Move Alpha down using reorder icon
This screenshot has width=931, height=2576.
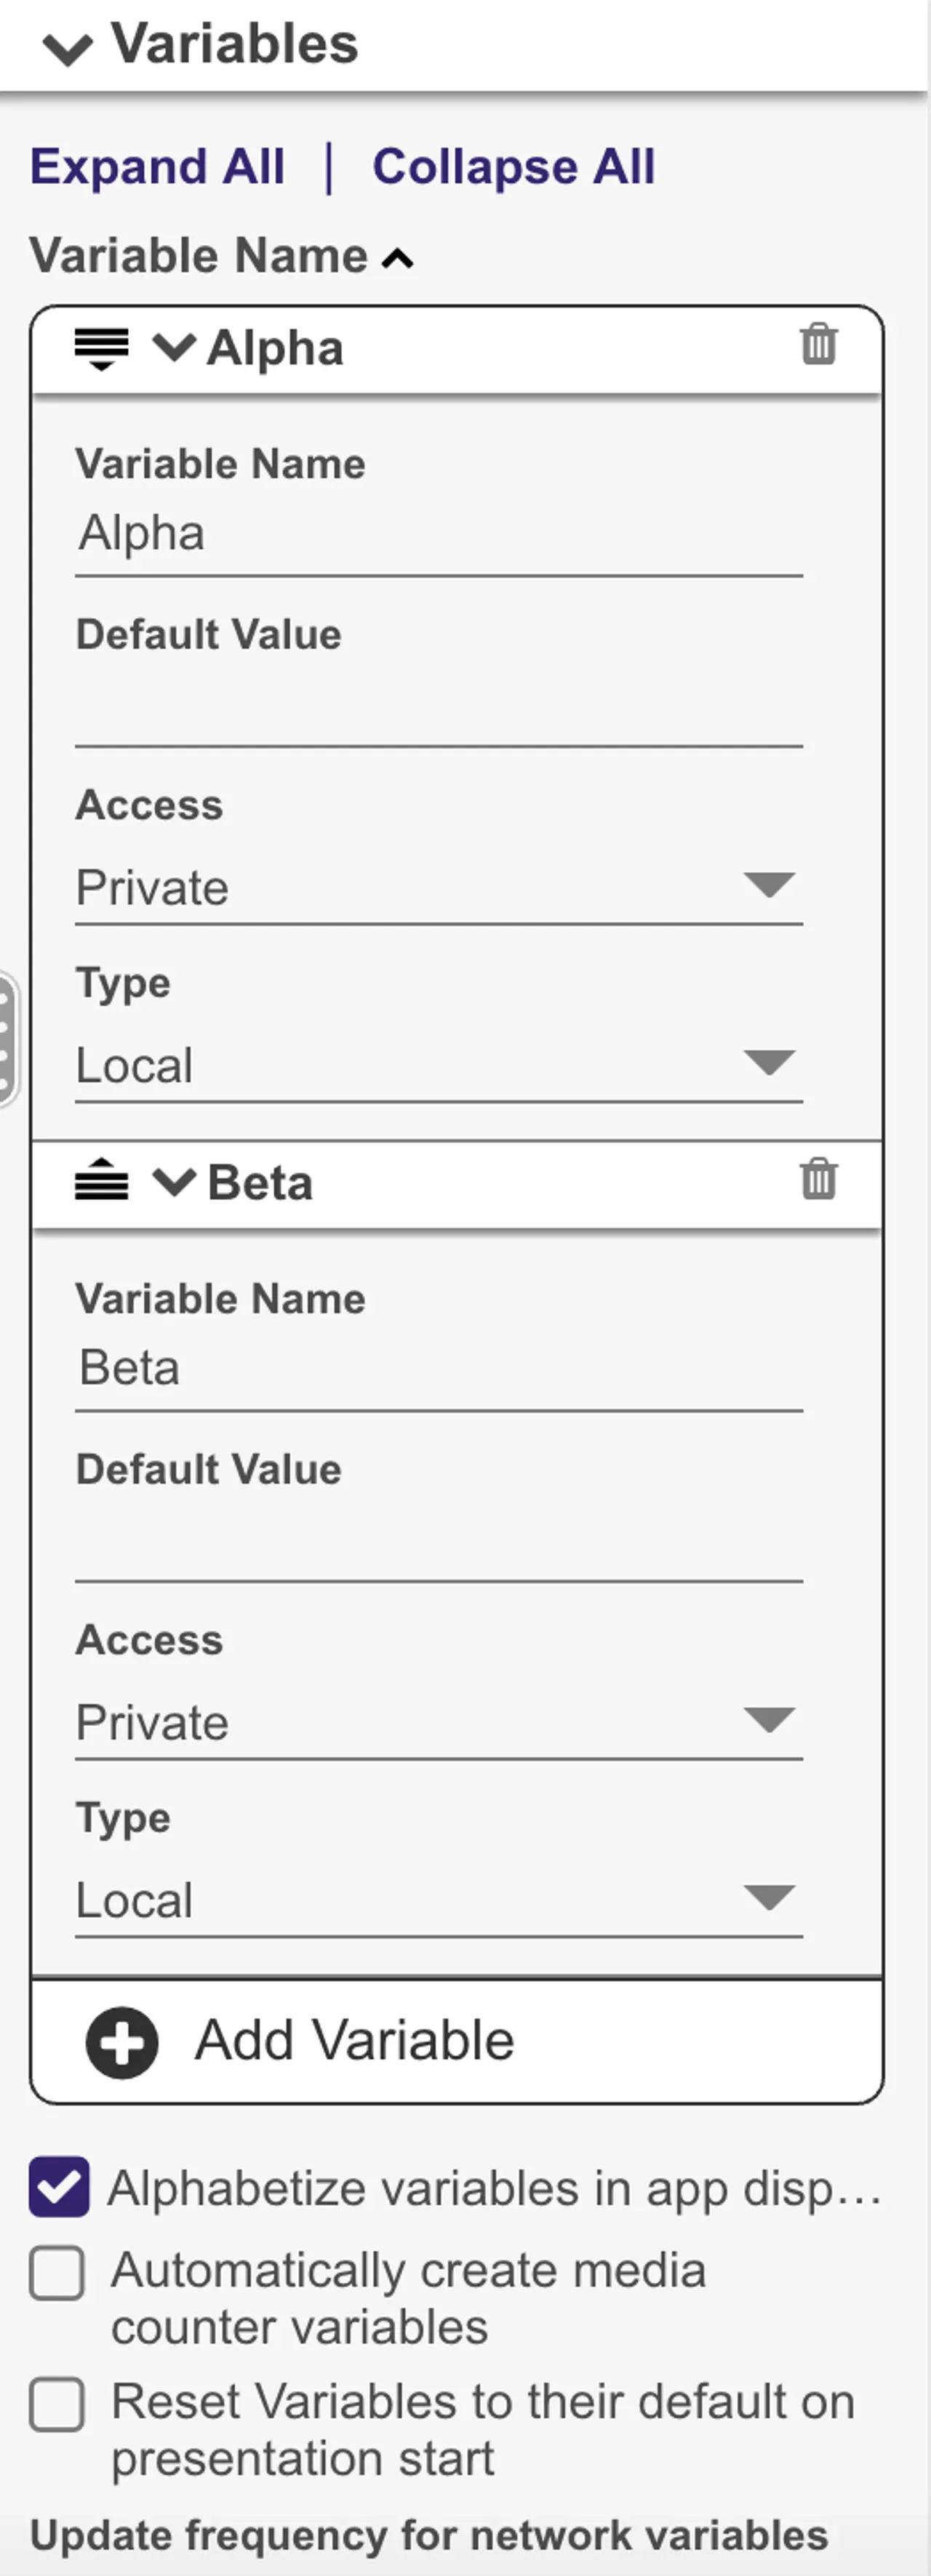click(102, 349)
